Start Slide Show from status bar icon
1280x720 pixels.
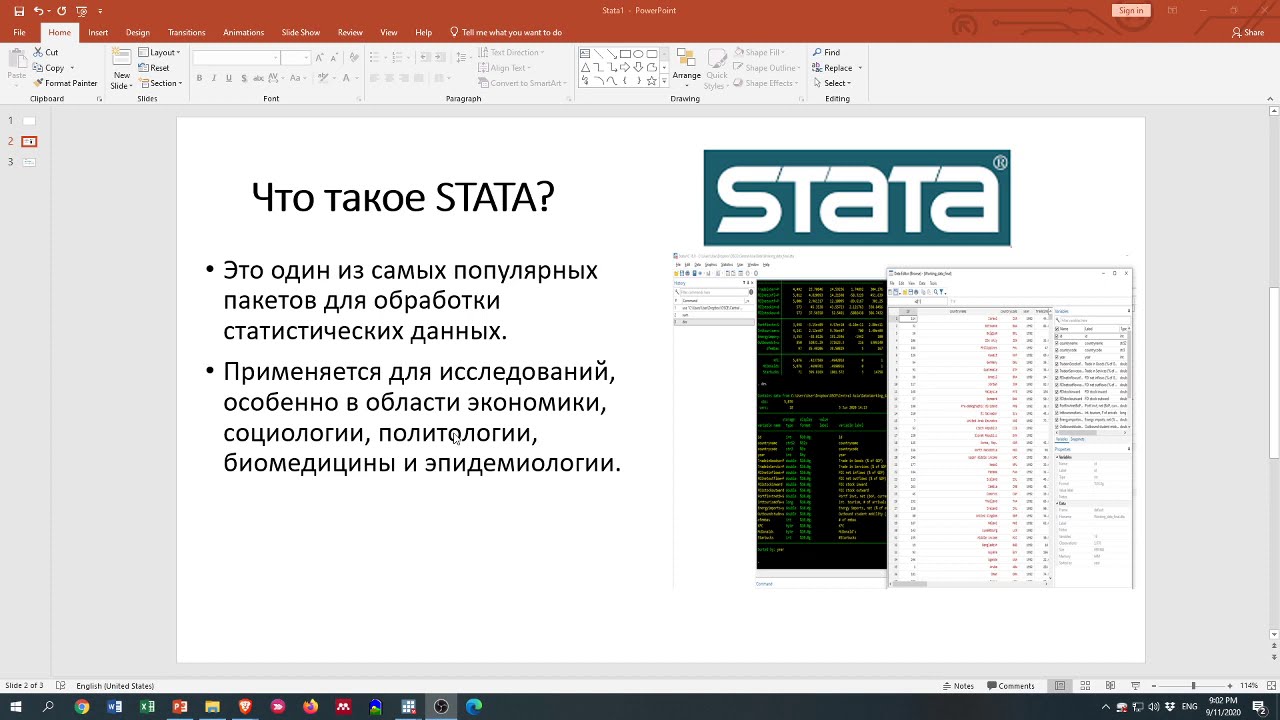pyautogui.click(x=1138, y=686)
